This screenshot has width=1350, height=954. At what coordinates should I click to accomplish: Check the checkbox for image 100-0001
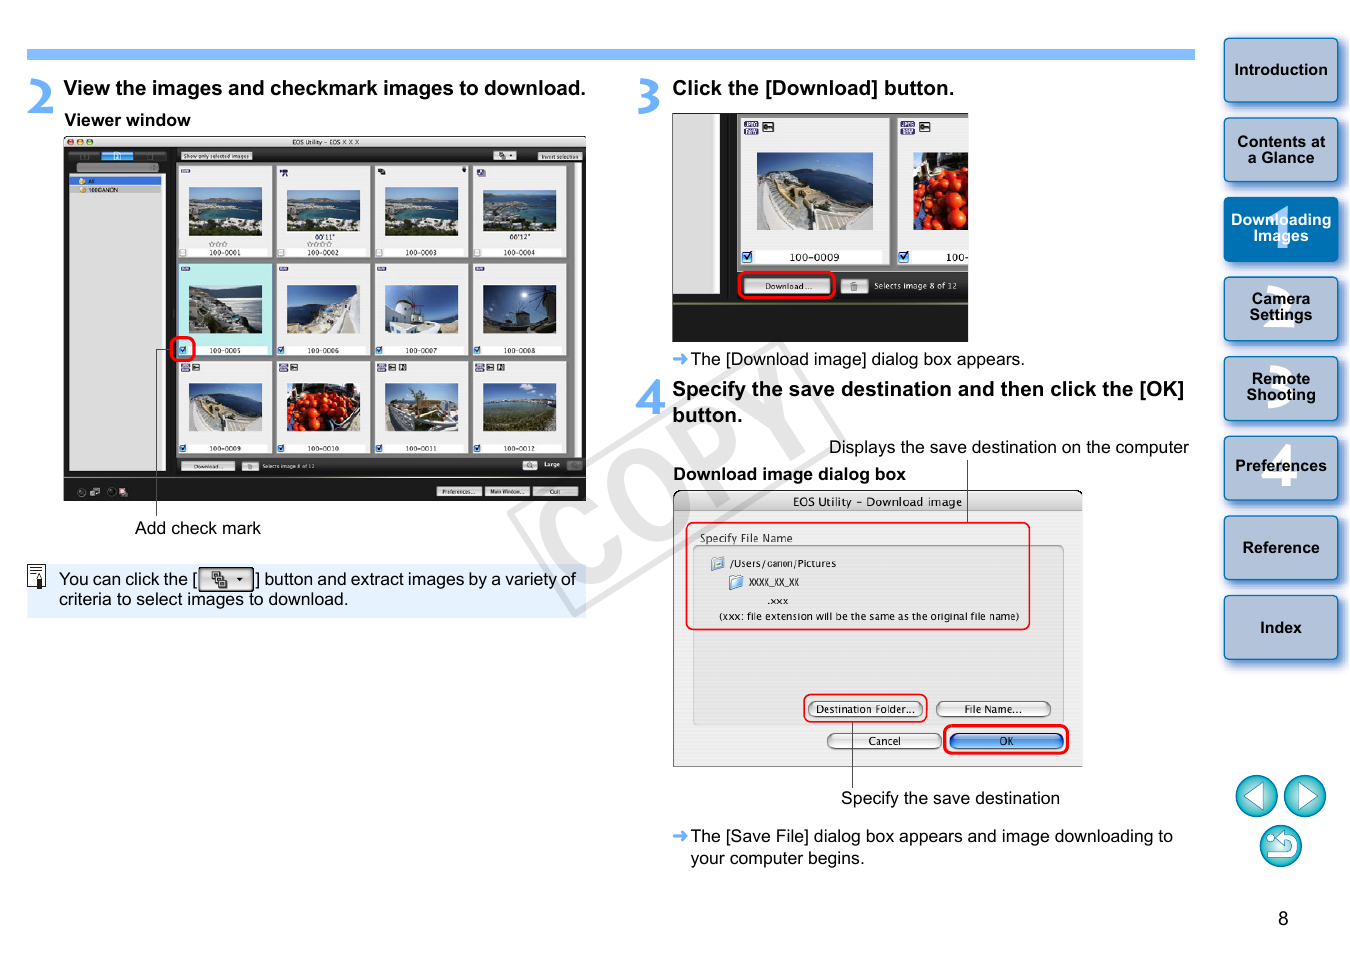point(183,253)
